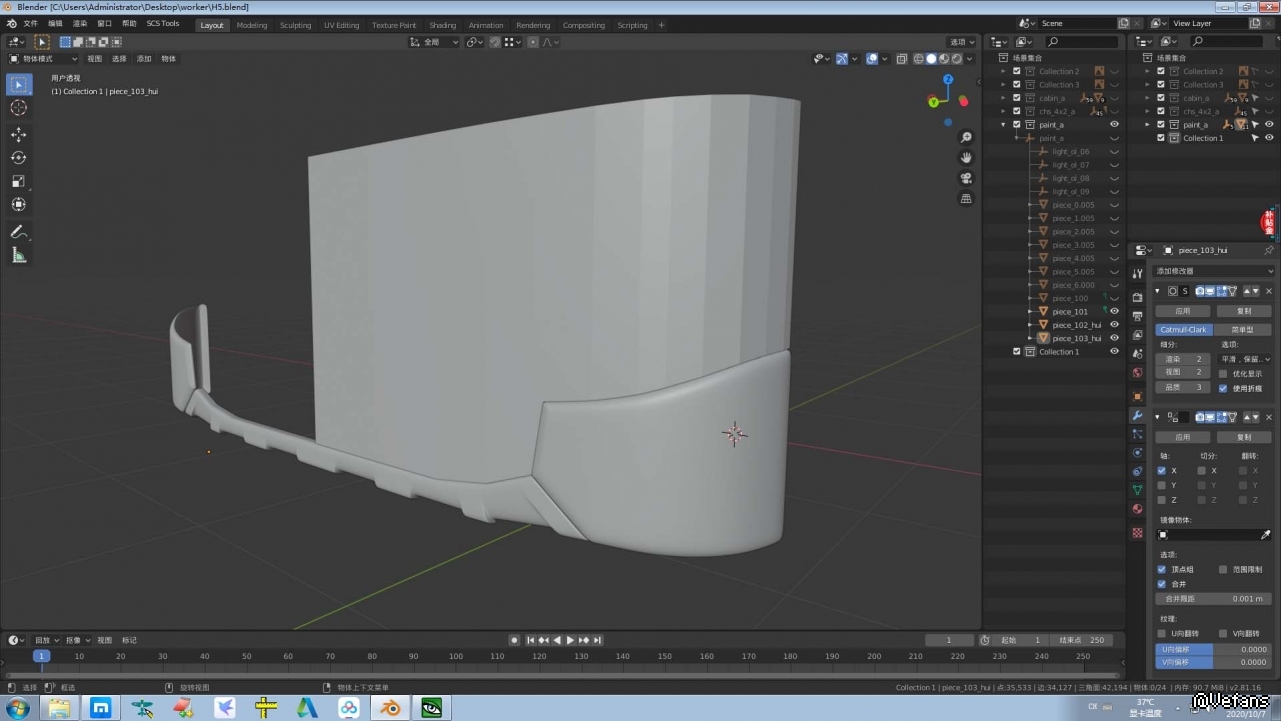This screenshot has width=1281, height=721.
Task: Hide piece_101 using its eye icon
Action: coord(1114,312)
